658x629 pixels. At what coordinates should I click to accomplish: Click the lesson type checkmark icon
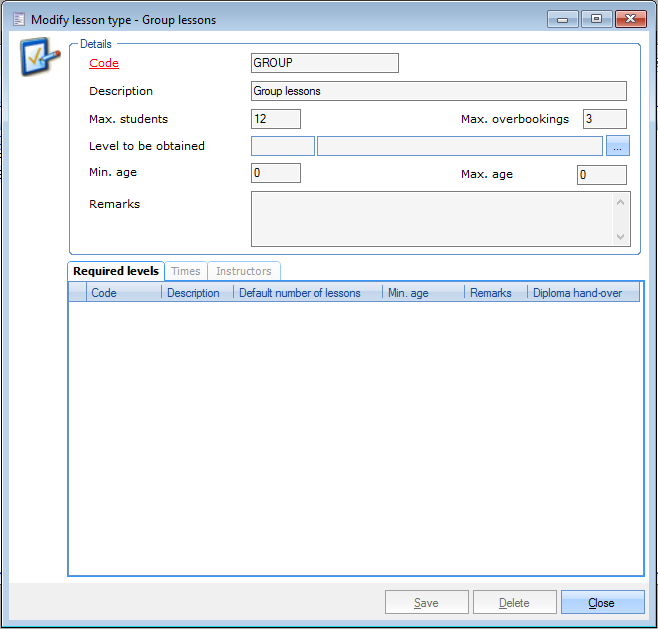pyautogui.click(x=35, y=61)
